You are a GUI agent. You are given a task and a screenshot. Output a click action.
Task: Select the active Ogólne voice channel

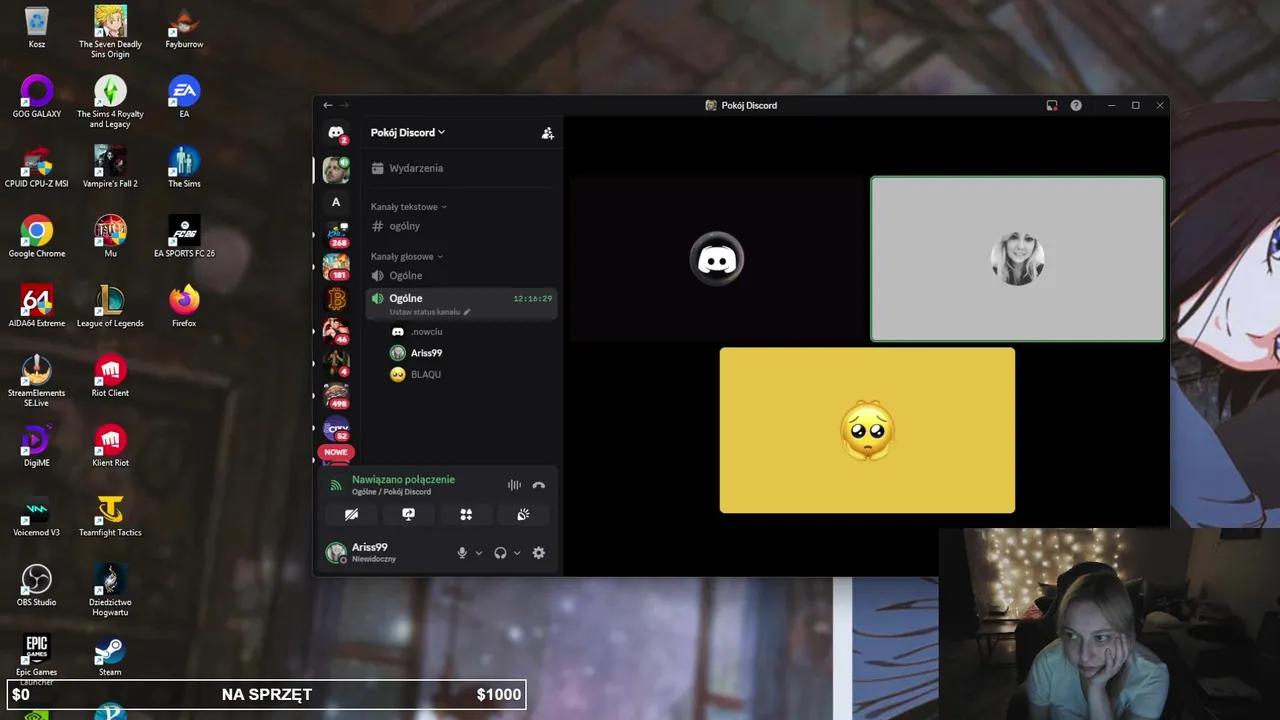click(x=460, y=303)
